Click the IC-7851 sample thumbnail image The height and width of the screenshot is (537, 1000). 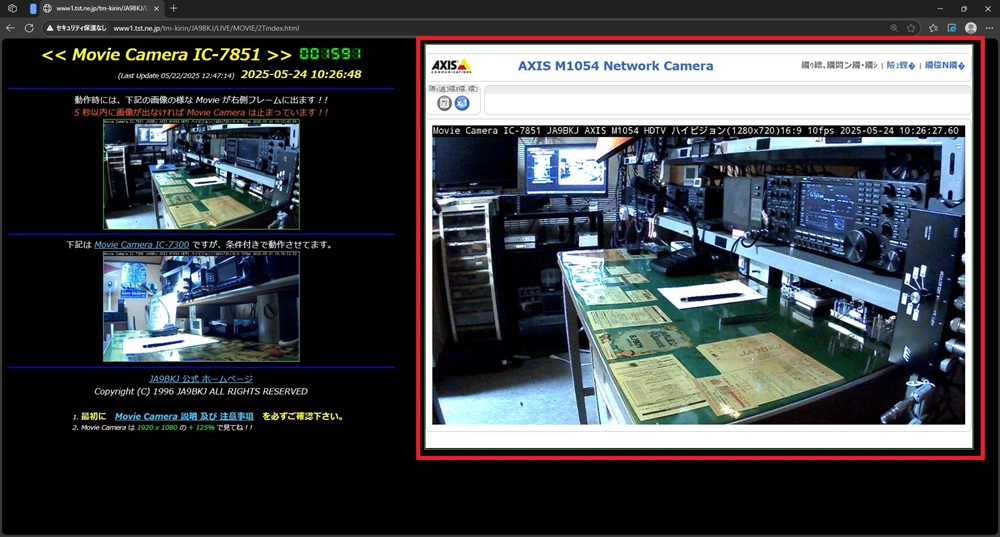(201, 174)
